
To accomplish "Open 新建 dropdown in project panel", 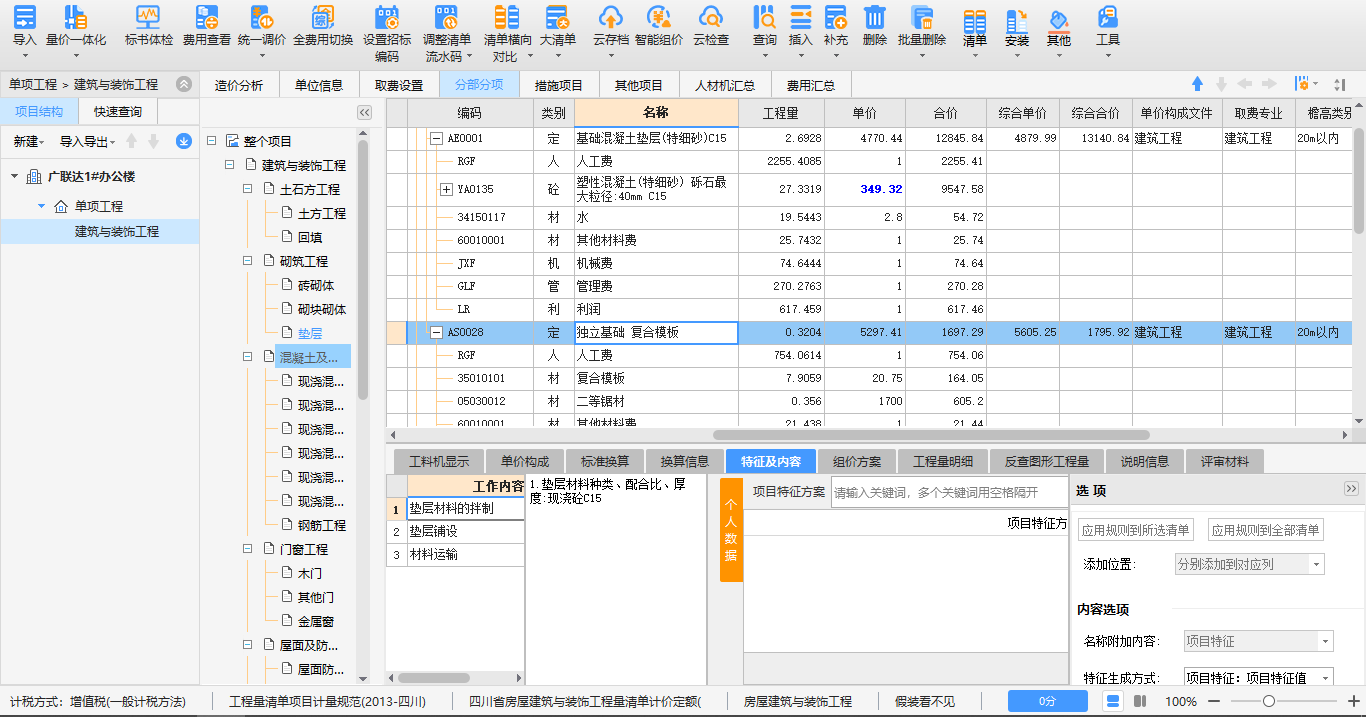I will click(x=28, y=142).
